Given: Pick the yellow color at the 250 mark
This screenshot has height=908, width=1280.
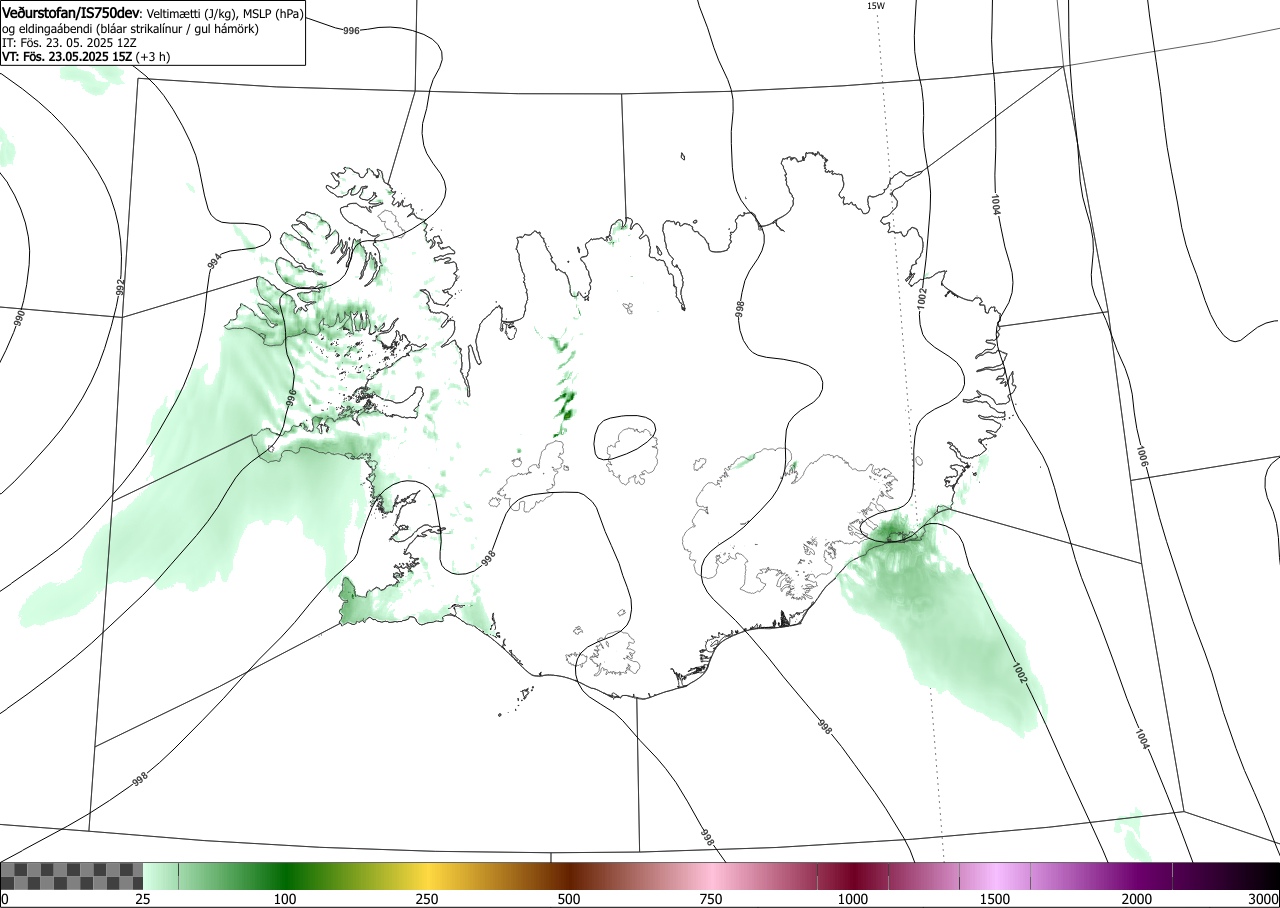Looking at the screenshot, I should pos(427,876).
